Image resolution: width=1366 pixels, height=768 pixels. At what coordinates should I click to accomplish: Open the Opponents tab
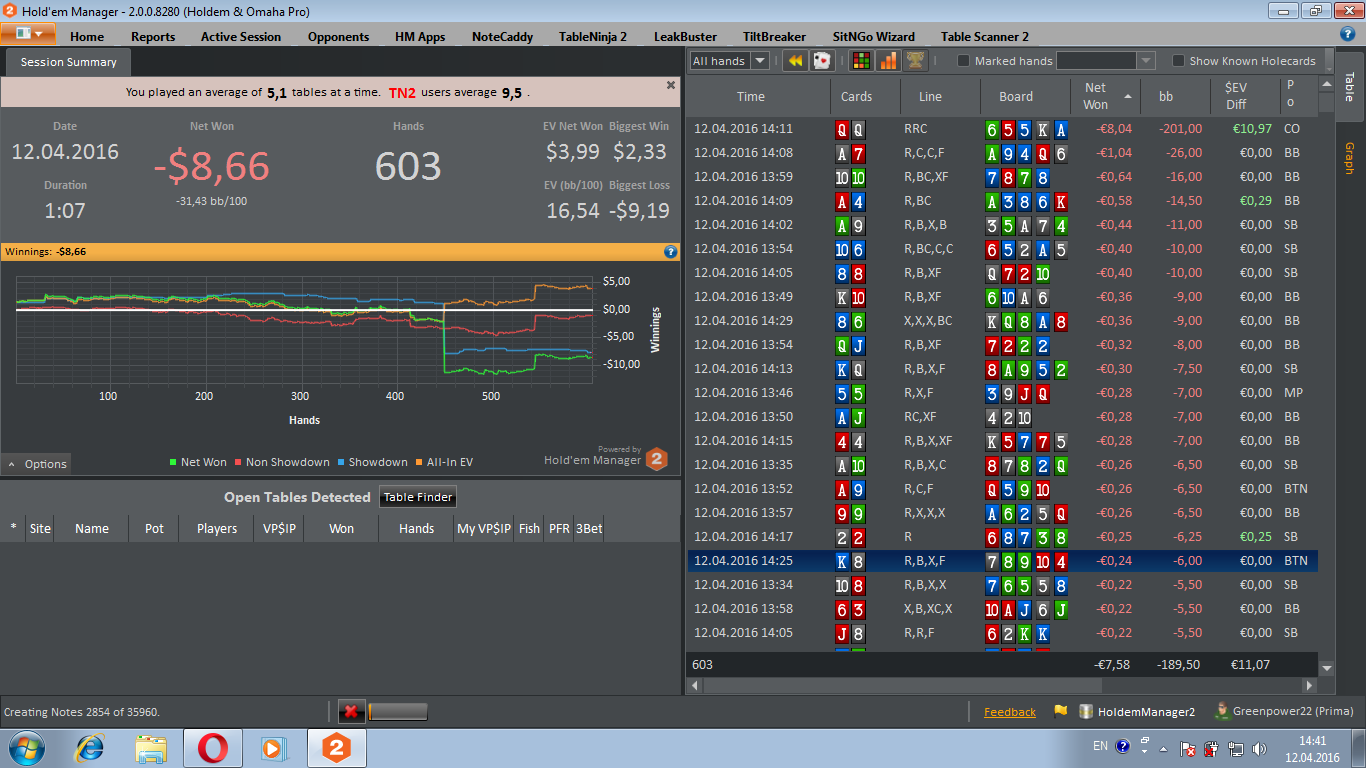tap(339, 37)
